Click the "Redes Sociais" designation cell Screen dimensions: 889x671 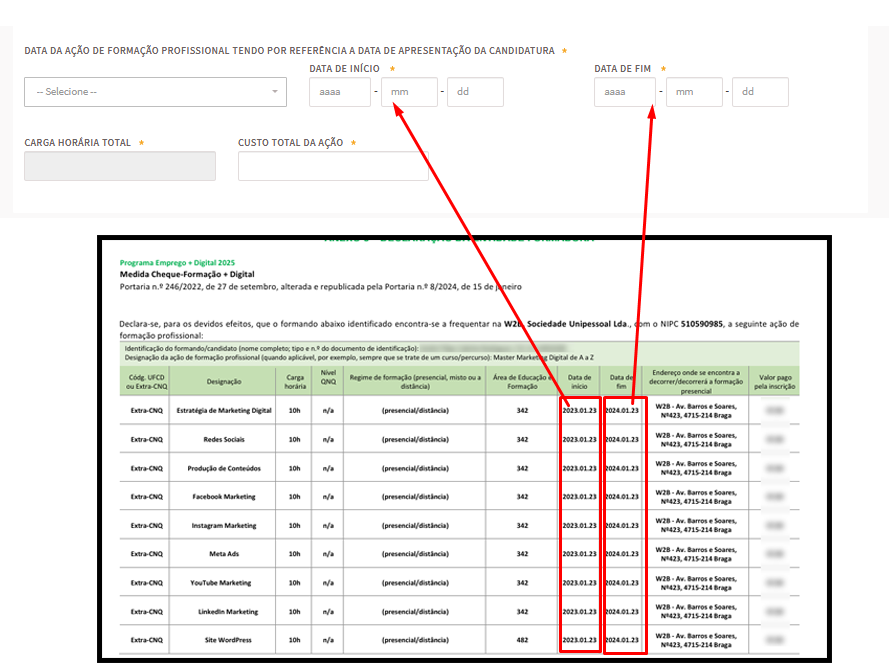(x=224, y=439)
